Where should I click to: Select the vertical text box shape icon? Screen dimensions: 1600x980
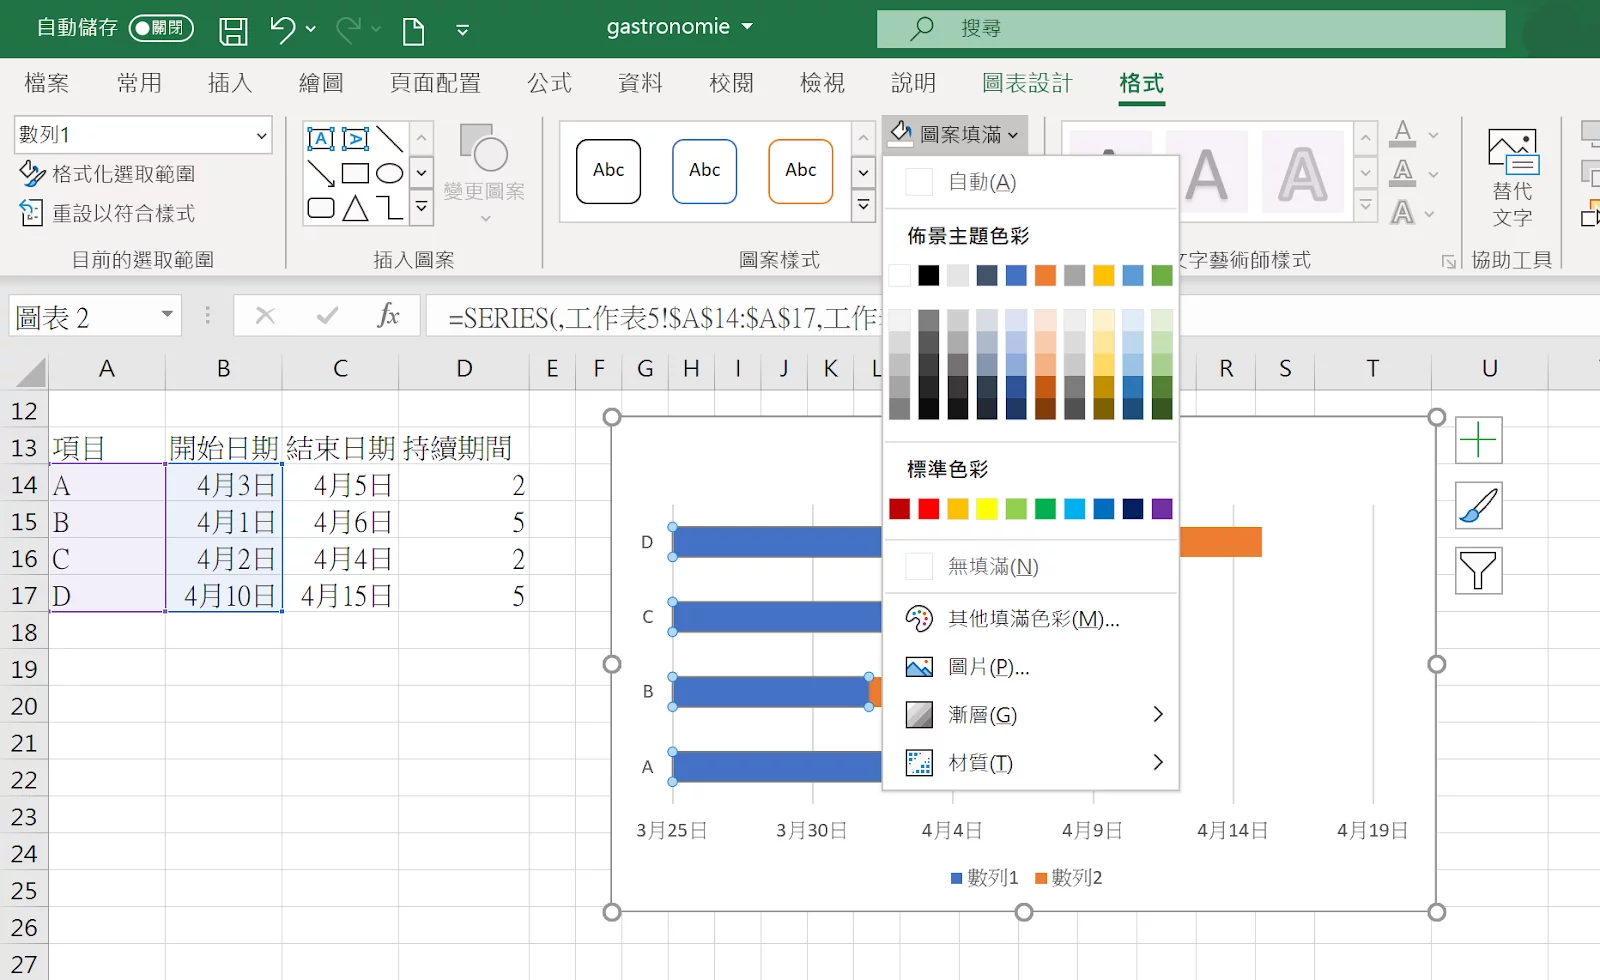[355, 139]
